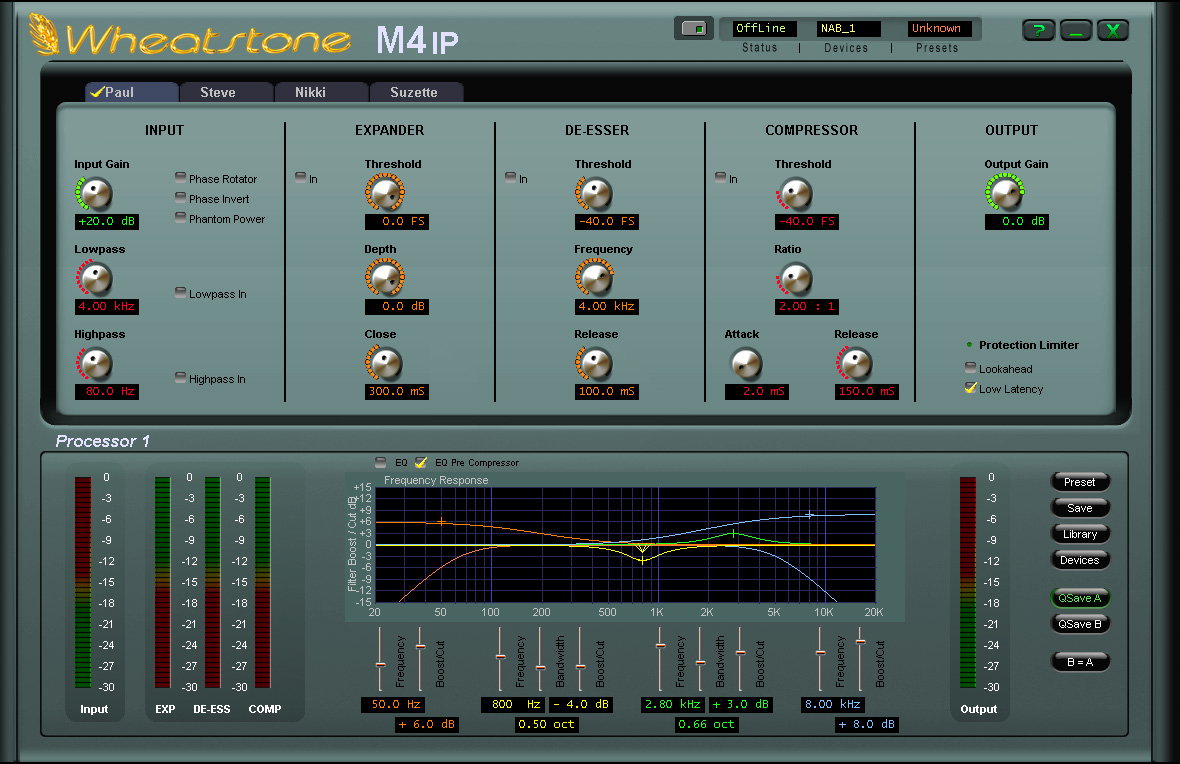This screenshot has width=1180, height=764.
Task: Go to the Suzette tab
Action: pos(416,92)
